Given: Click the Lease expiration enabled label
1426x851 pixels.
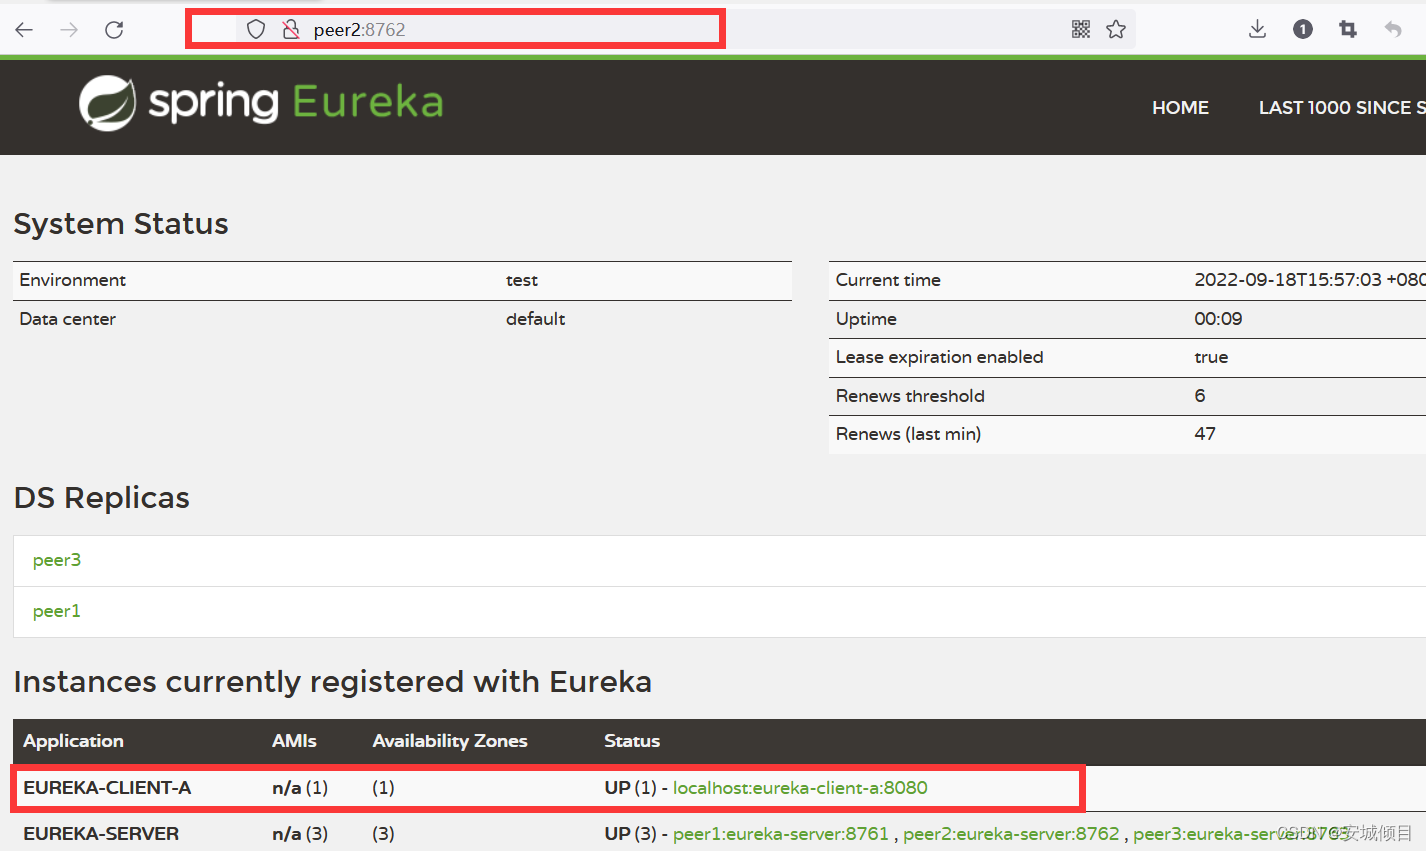Looking at the screenshot, I should pos(939,357).
